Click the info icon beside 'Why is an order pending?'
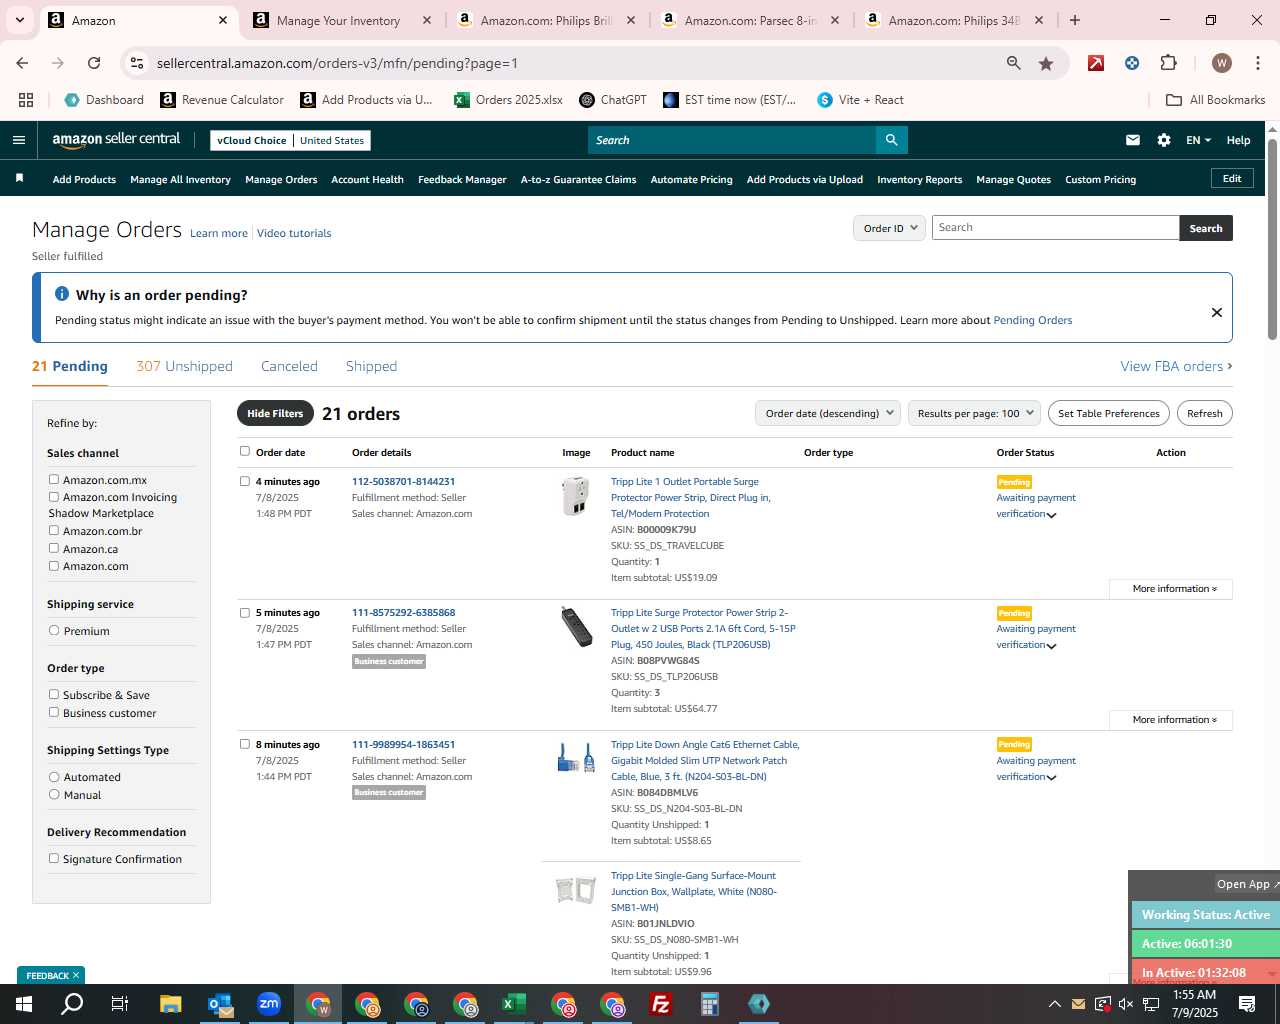The height and width of the screenshot is (1024, 1280). click(62, 294)
